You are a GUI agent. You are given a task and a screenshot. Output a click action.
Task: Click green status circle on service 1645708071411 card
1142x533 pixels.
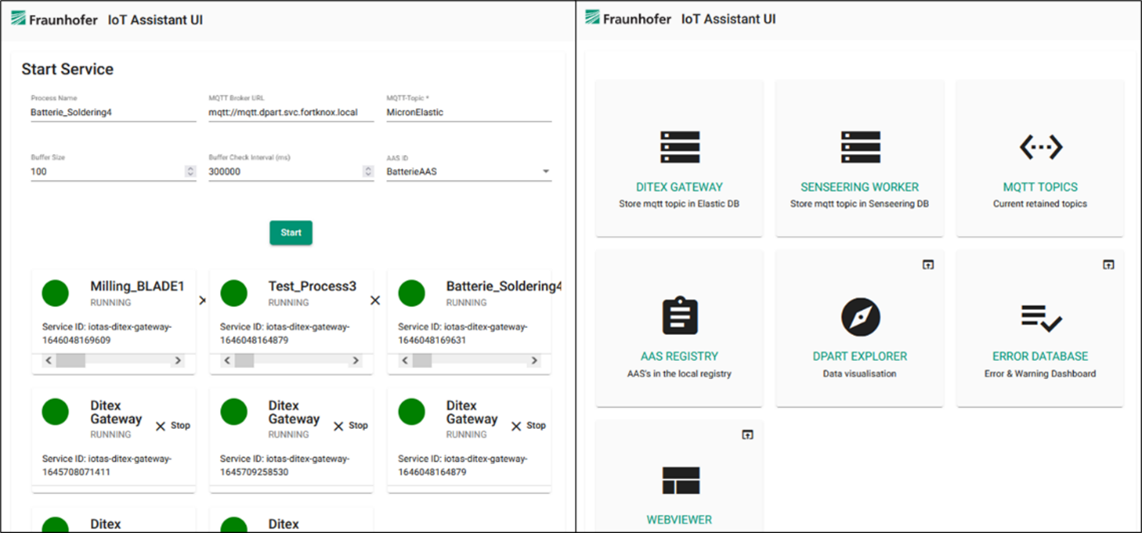(x=55, y=411)
